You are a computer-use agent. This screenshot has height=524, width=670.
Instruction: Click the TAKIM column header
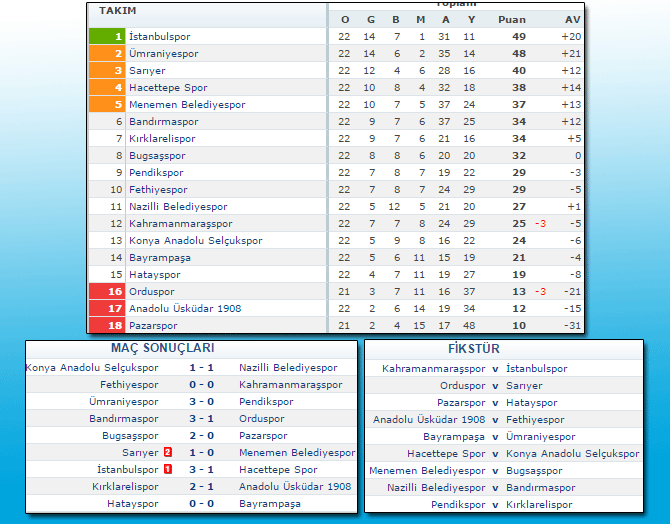pos(118,9)
